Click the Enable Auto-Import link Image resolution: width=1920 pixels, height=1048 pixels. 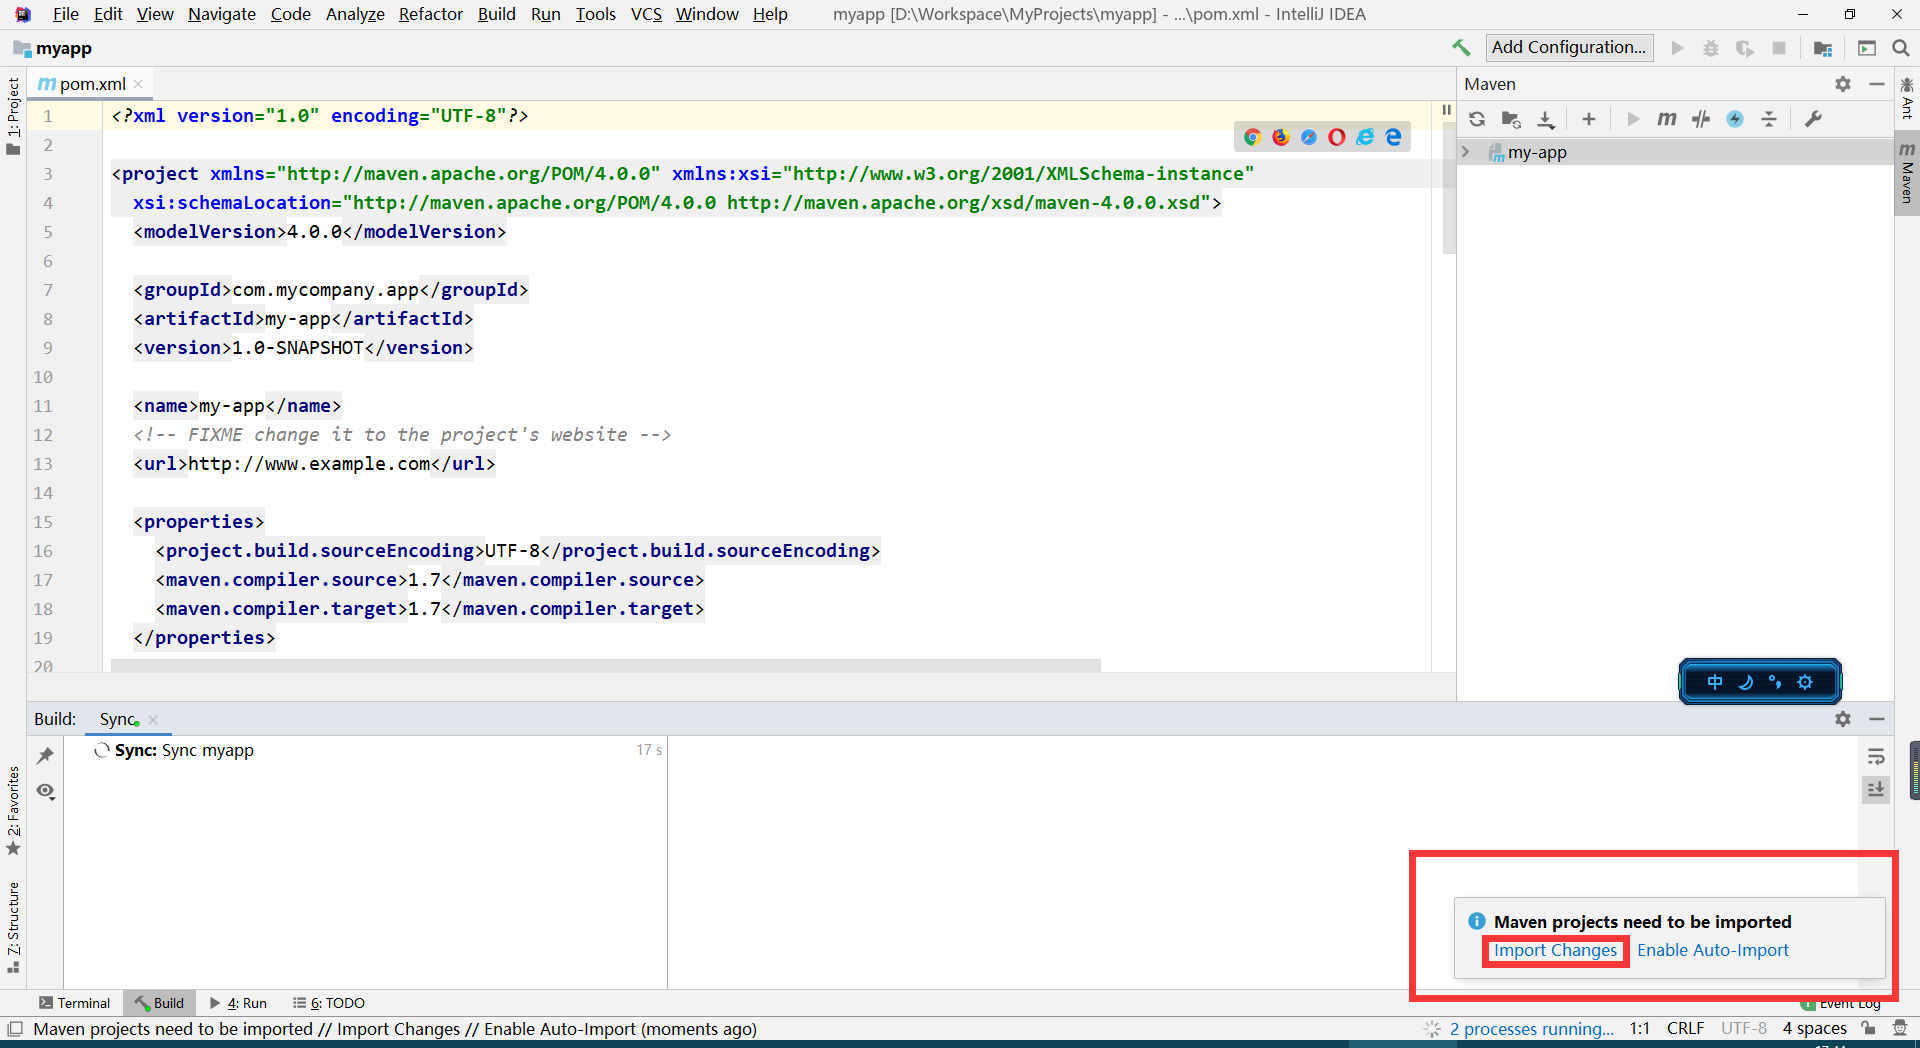[1712, 950]
